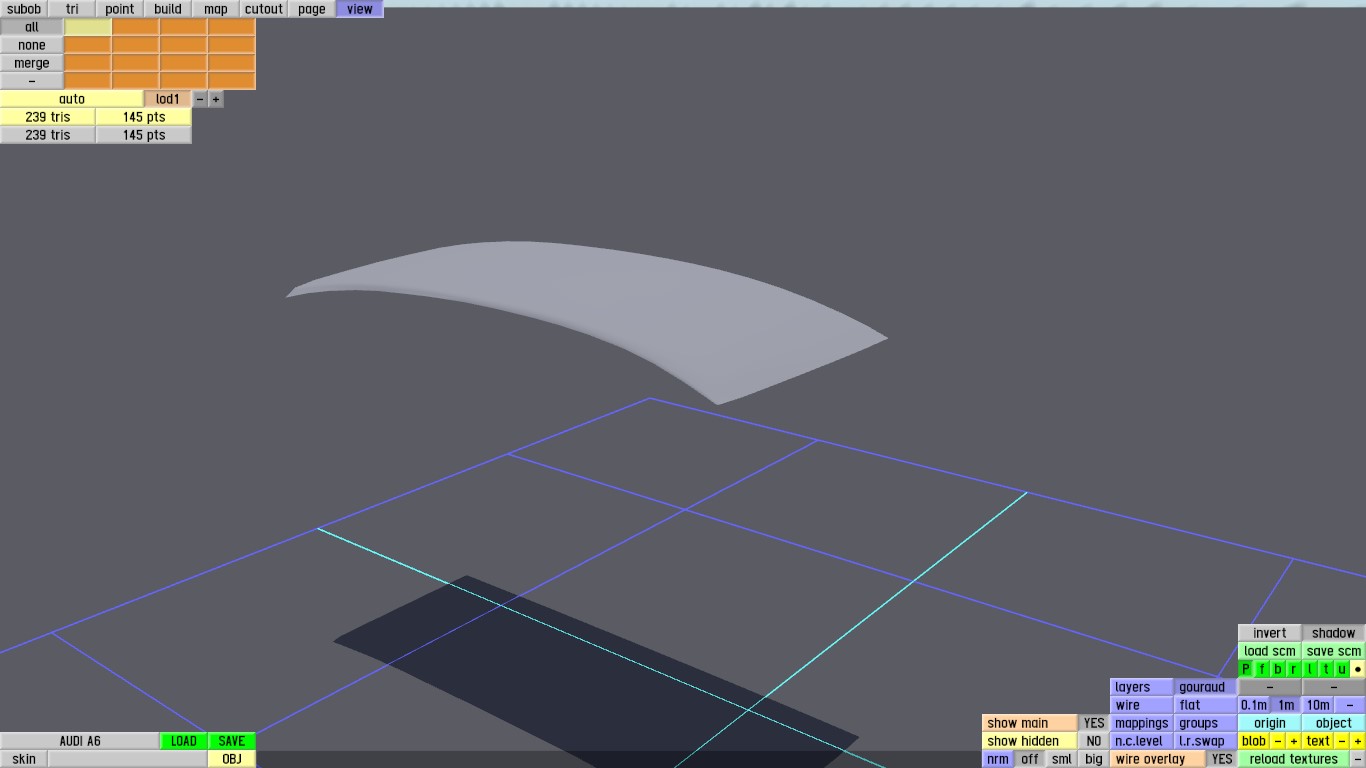Enable flat shading
Viewport: 1366px width, 768px height.
point(1206,705)
